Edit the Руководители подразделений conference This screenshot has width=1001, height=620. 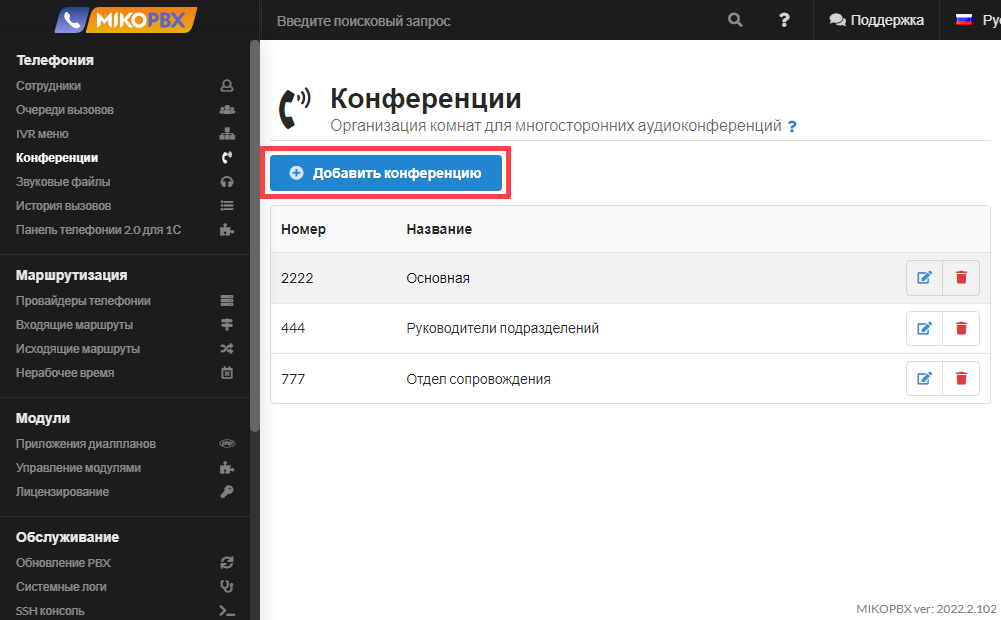click(x=924, y=328)
